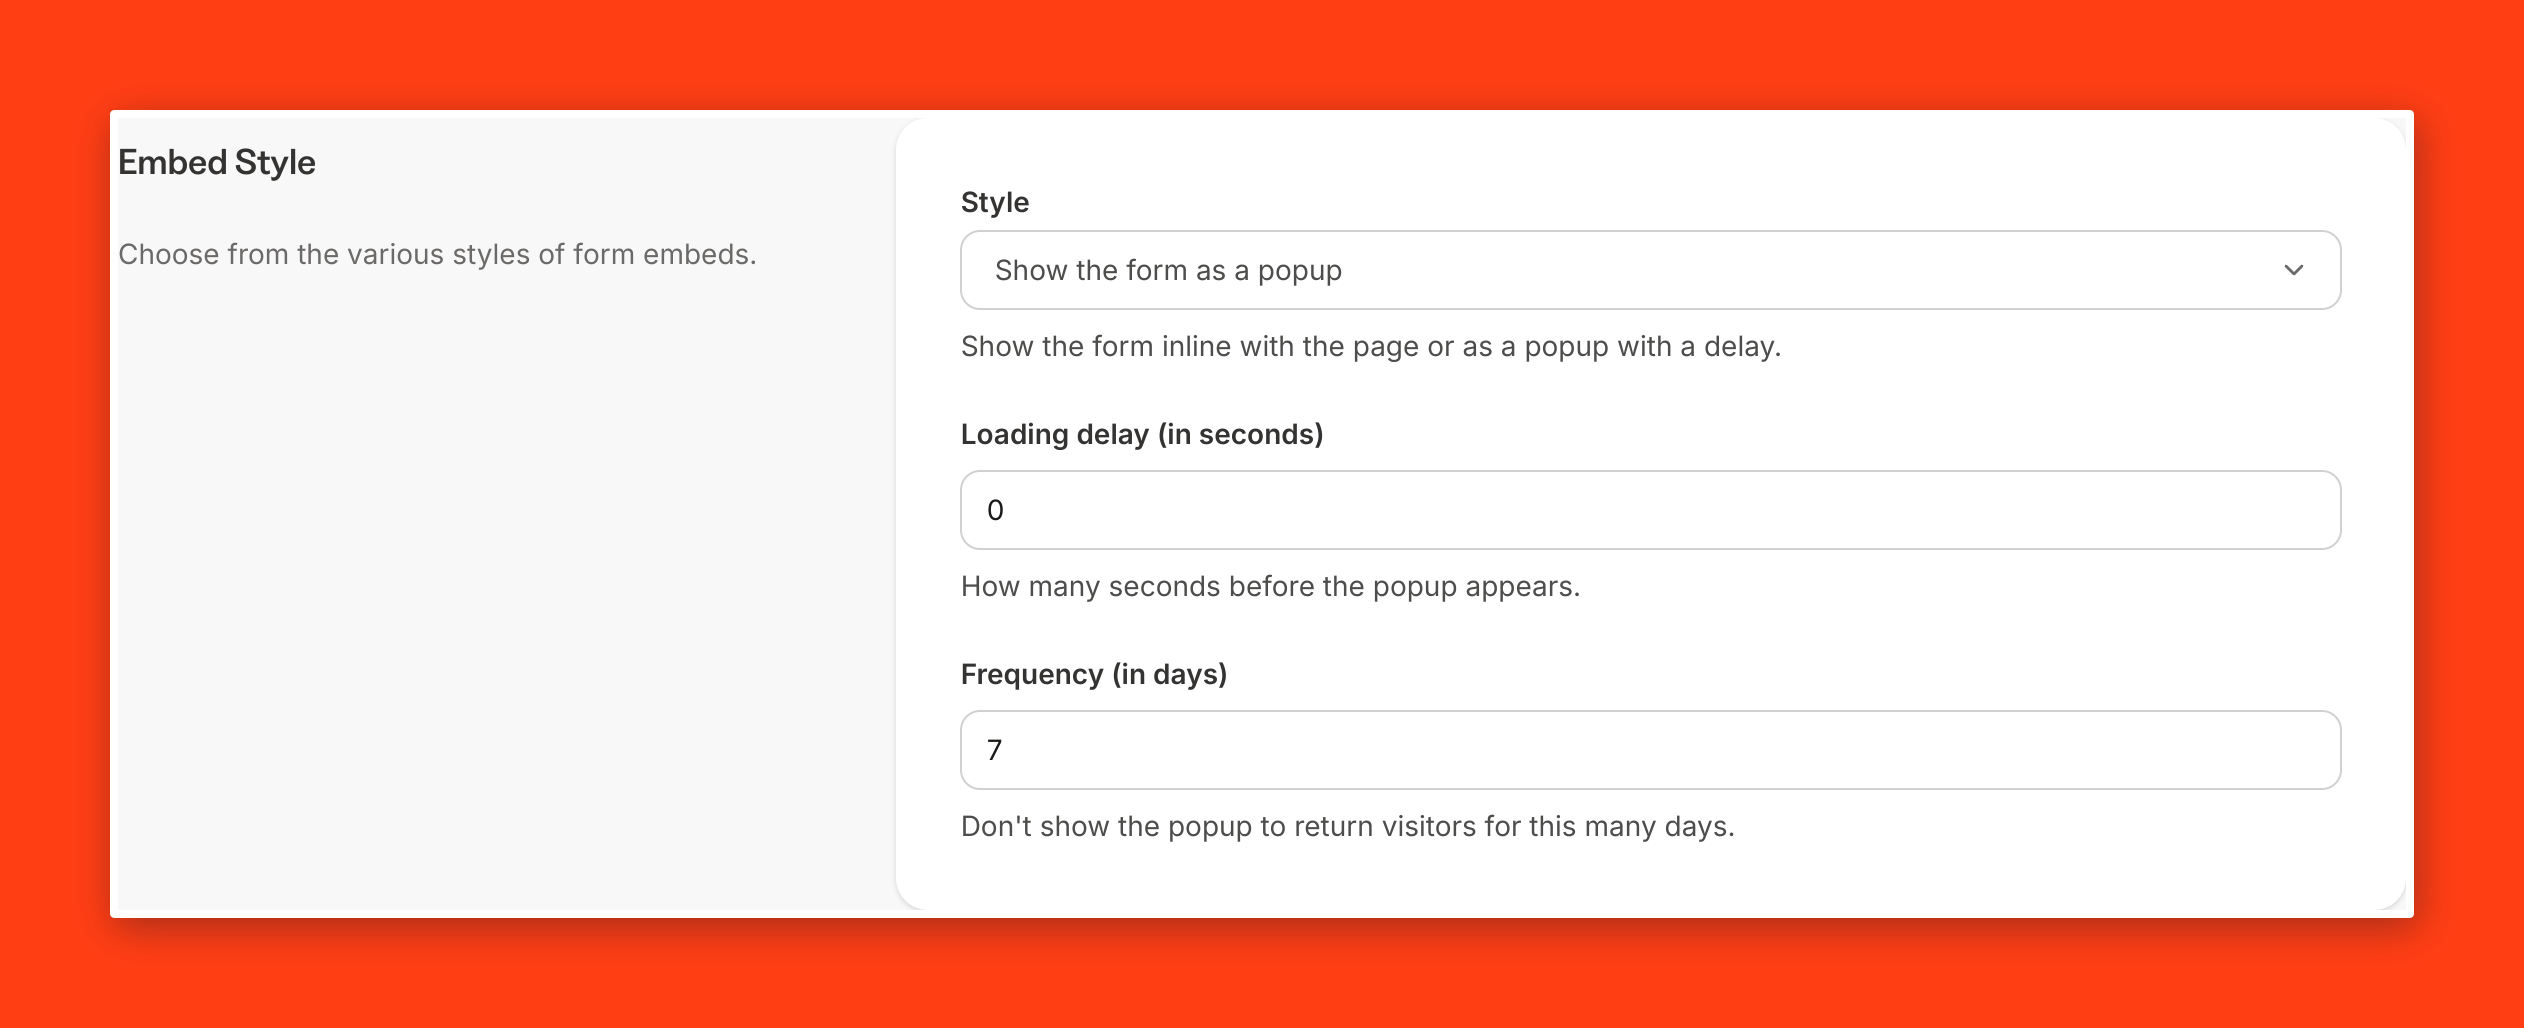Click "Show the form as a popup" selected text
Viewport: 2524px width, 1028px height.
[x=1168, y=270]
